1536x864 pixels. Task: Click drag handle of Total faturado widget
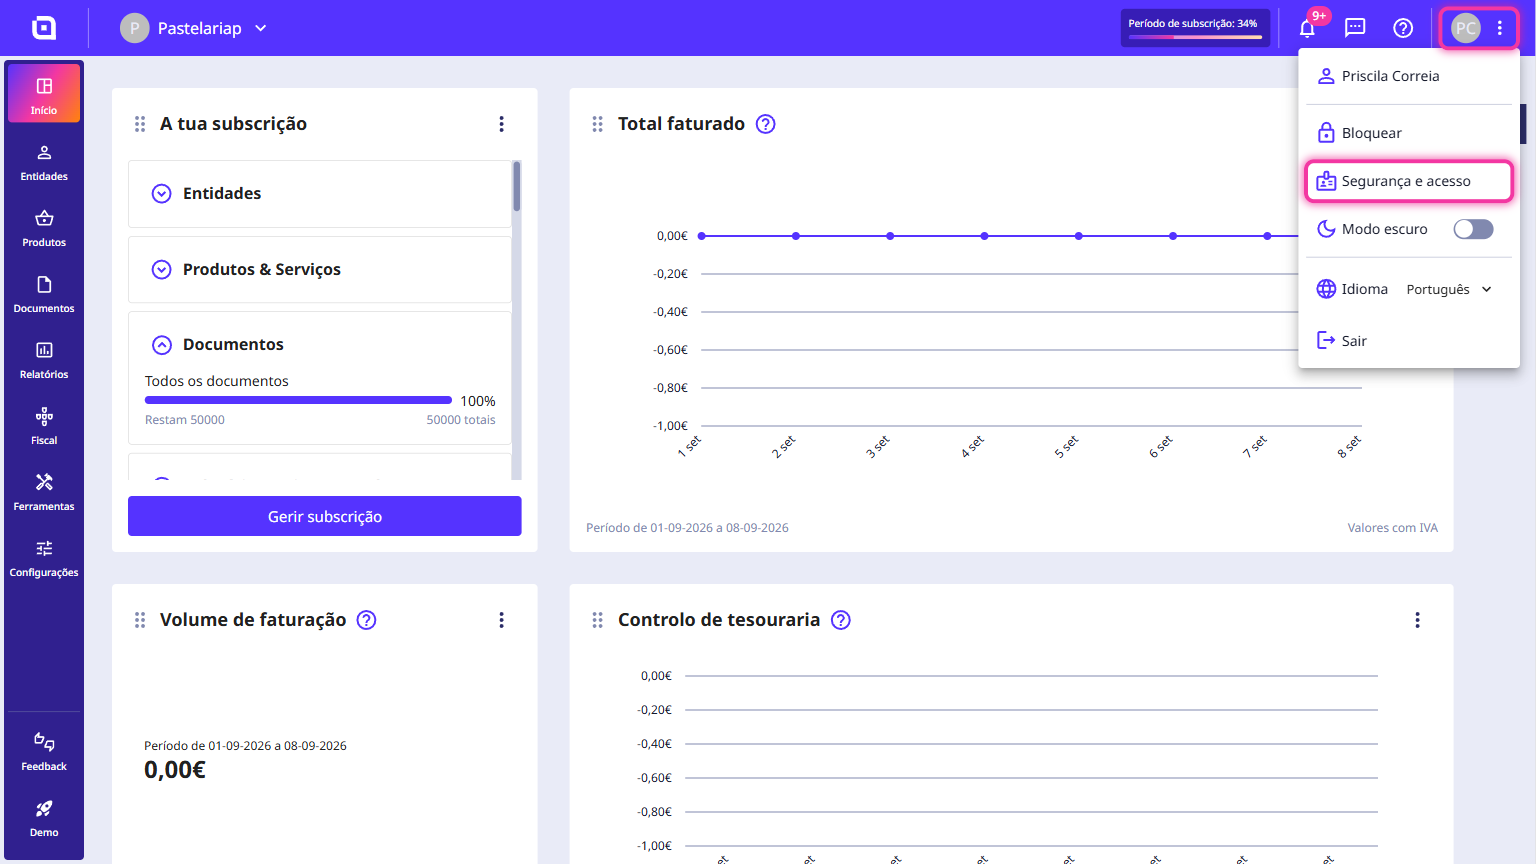click(x=598, y=124)
